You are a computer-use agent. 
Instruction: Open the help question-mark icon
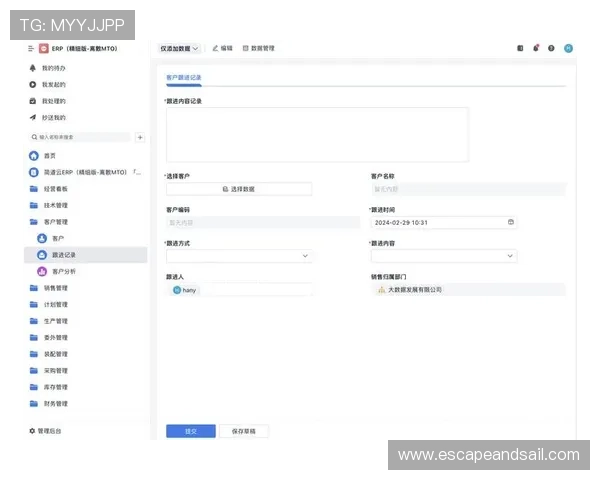[551, 48]
